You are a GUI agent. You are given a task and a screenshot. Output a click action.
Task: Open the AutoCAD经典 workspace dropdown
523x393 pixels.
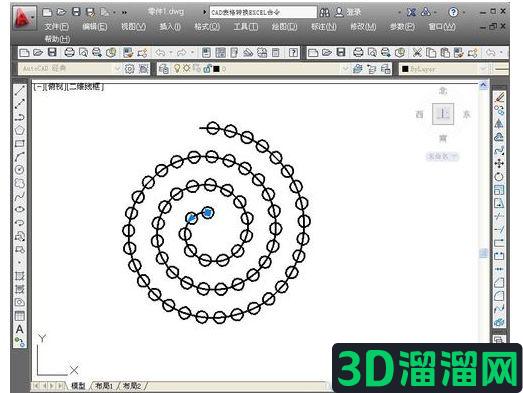coord(117,69)
